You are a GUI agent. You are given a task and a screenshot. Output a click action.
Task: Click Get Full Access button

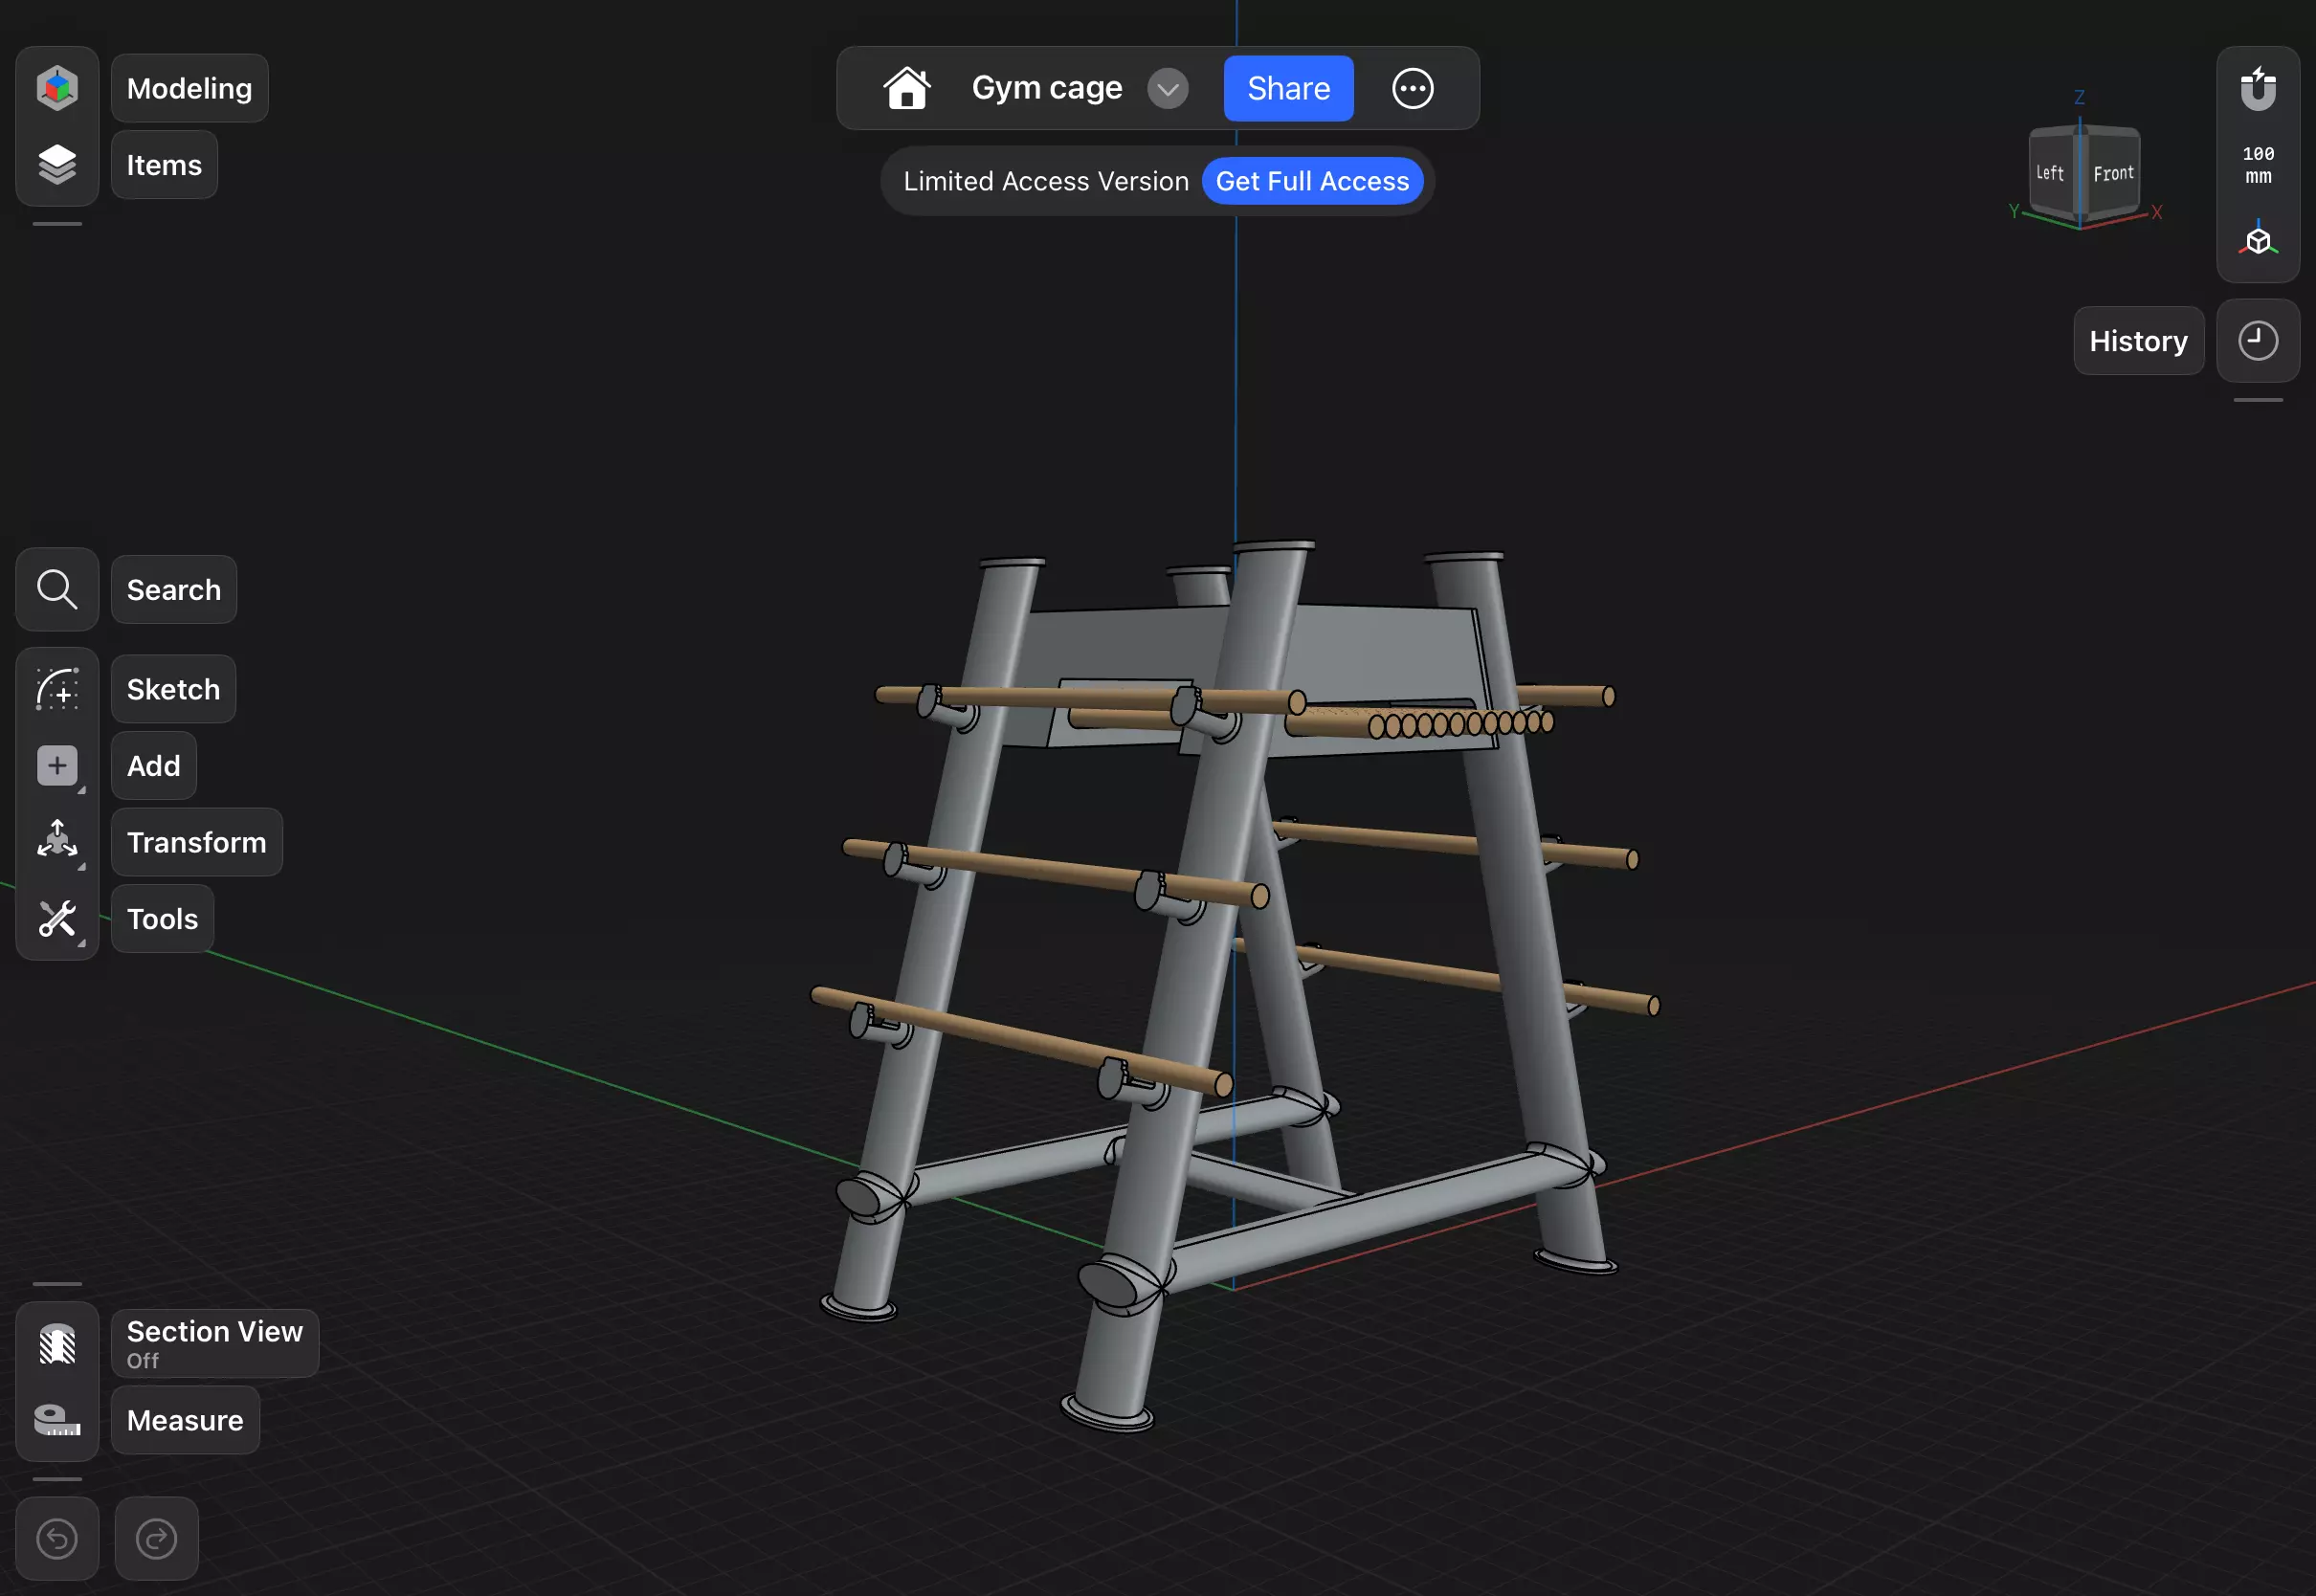pos(1311,181)
